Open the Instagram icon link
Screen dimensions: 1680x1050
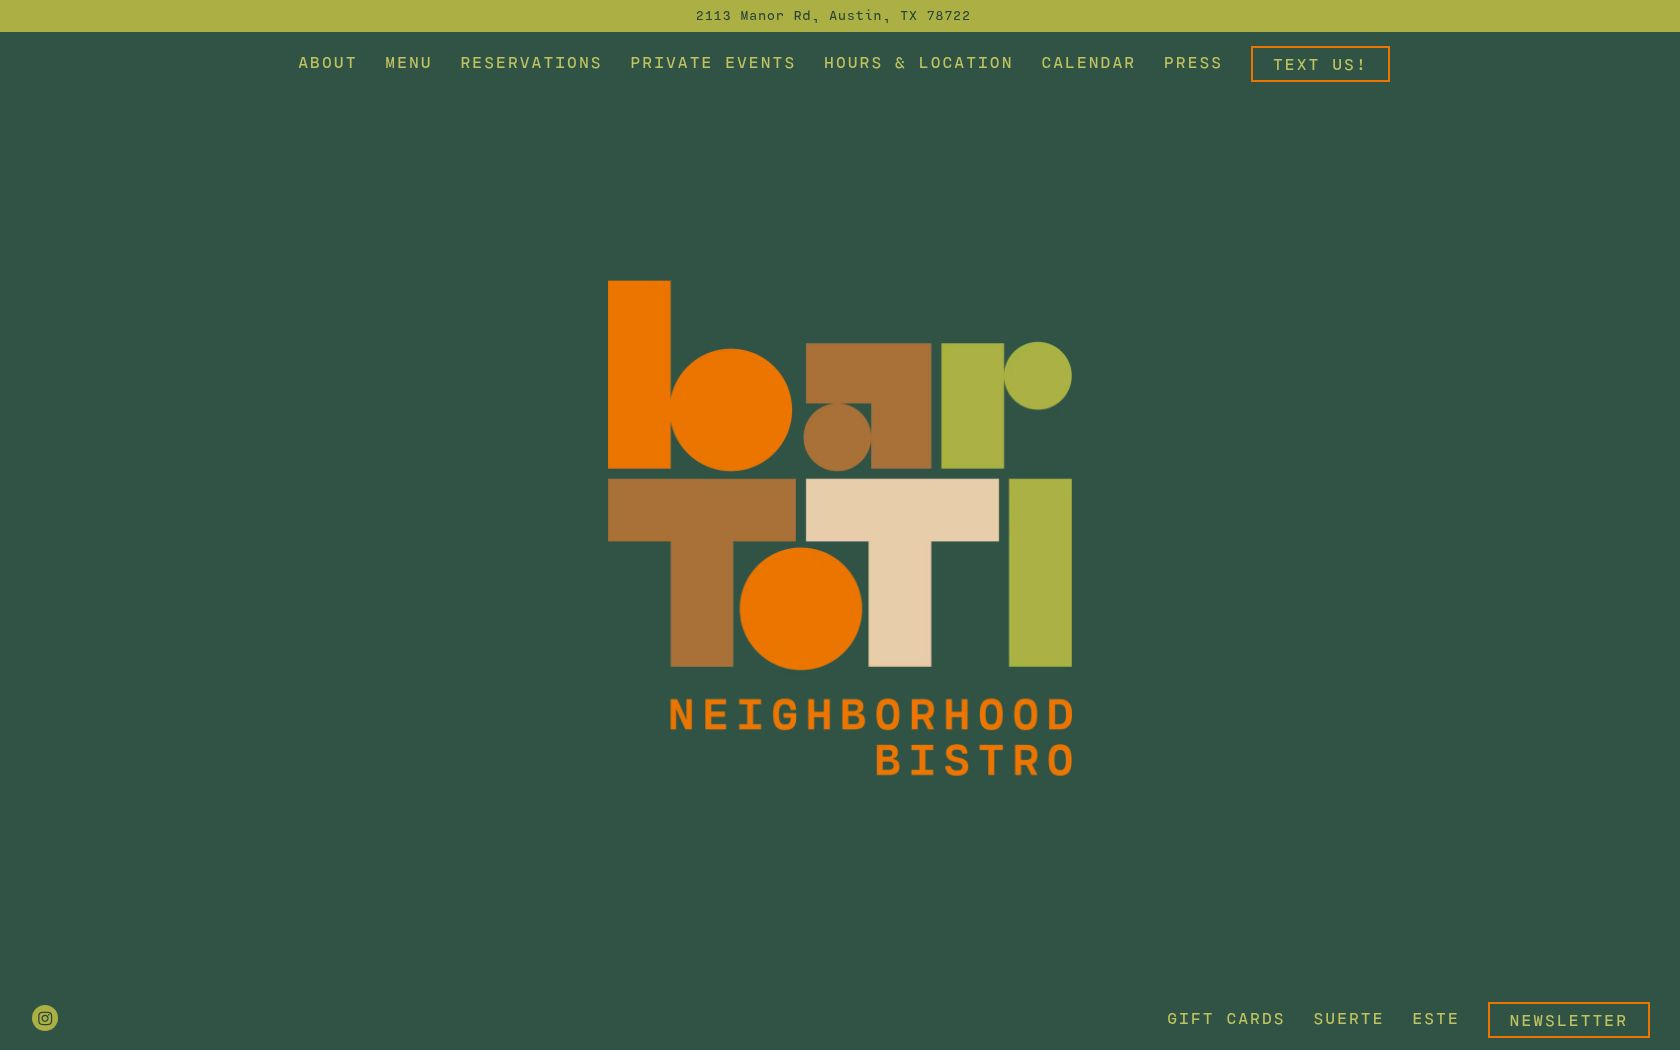pos(45,1018)
